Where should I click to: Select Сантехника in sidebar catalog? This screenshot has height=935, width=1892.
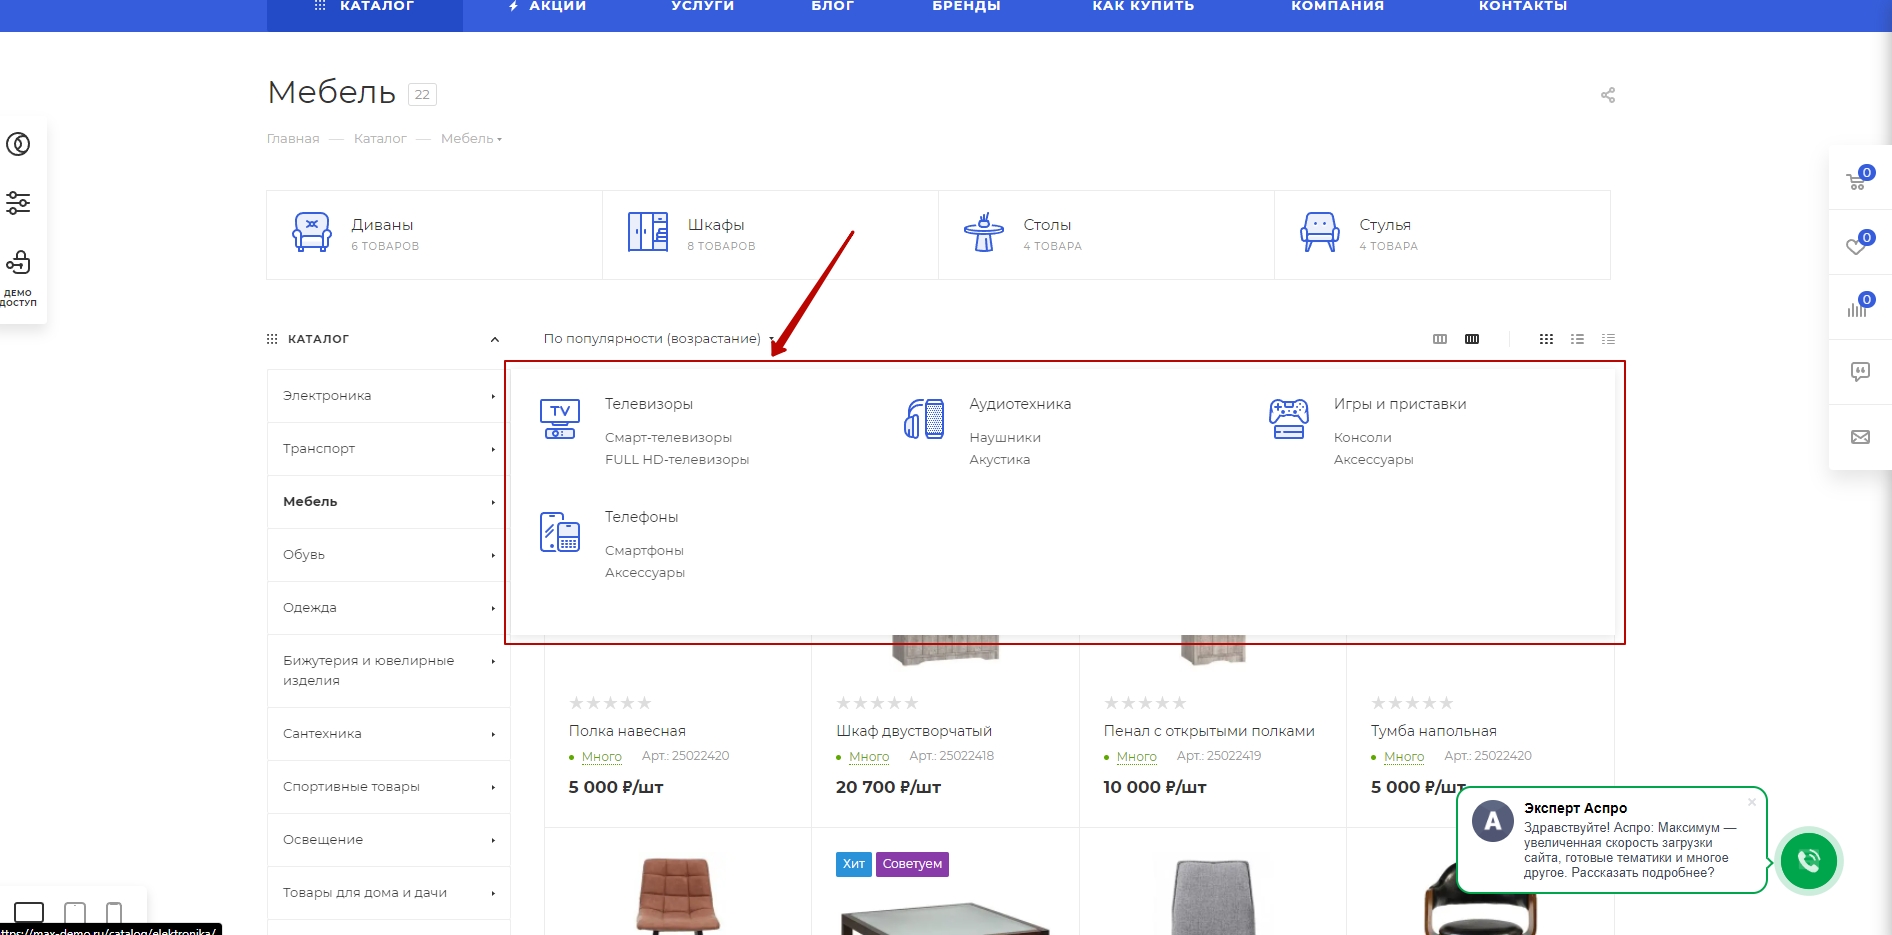tap(322, 734)
